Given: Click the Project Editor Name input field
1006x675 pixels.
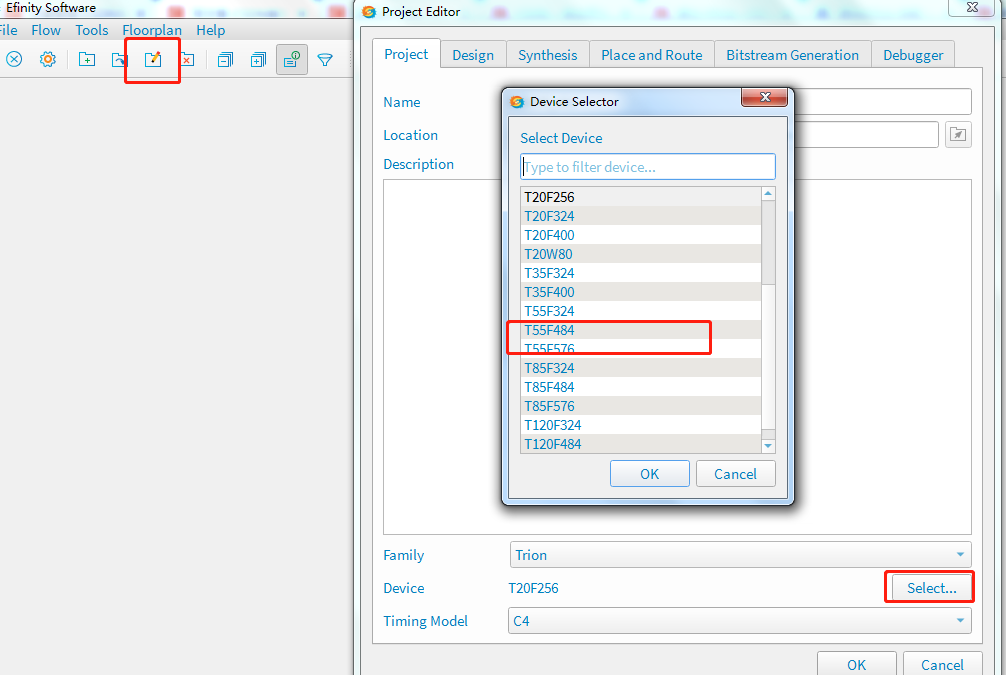Looking at the screenshot, I should coord(882,101).
